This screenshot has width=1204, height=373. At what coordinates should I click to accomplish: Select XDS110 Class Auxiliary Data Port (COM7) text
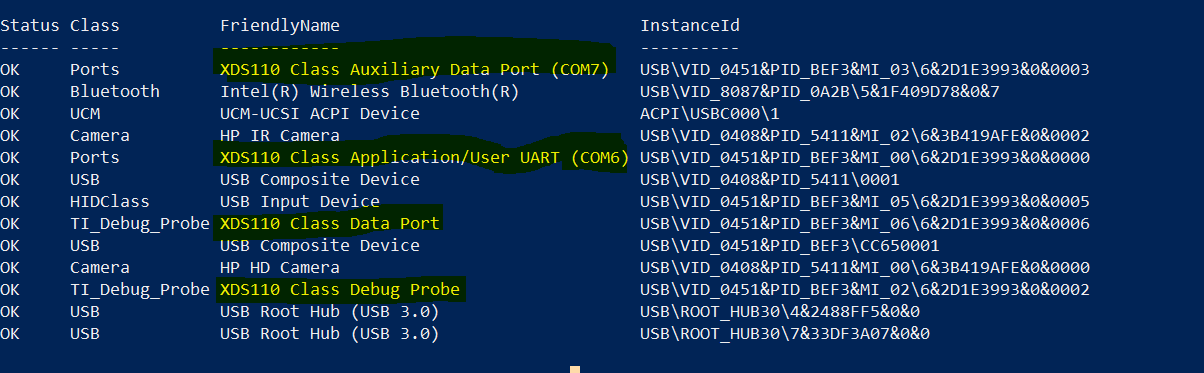pyautogui.click(x=415, y=70)
